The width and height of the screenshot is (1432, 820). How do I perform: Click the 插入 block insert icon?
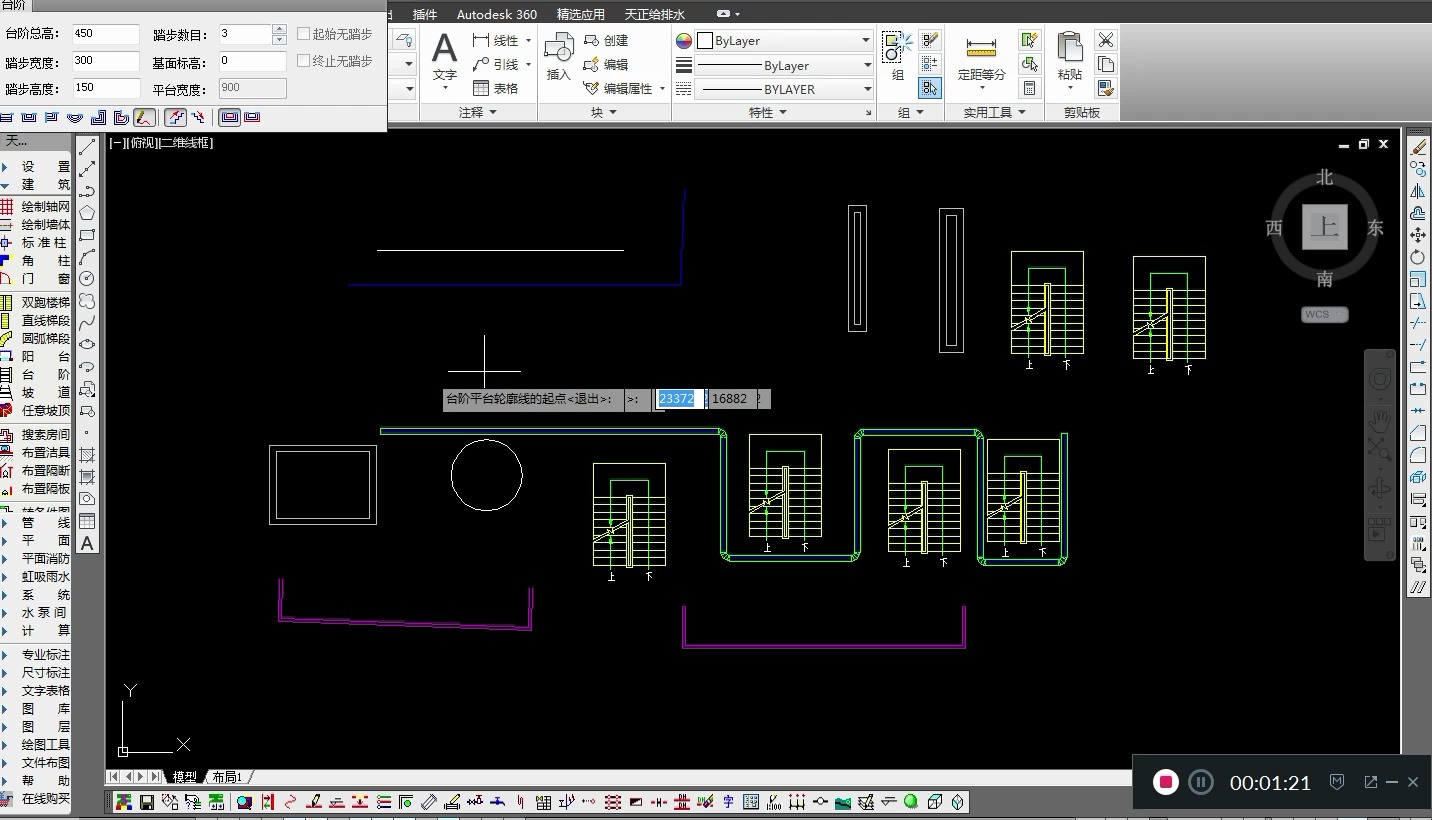pos(558,58)
